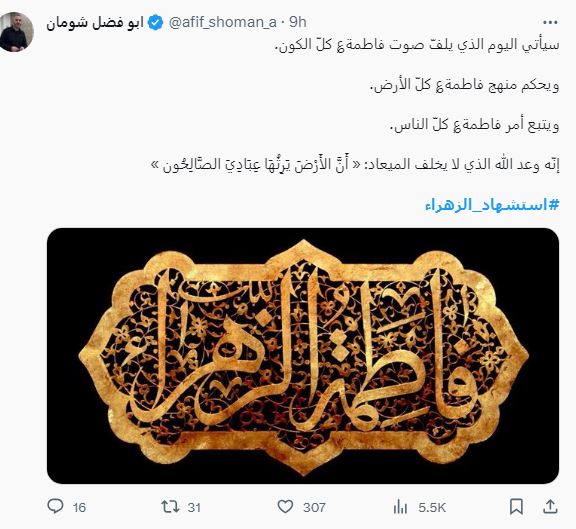
Task: Click the like count 307
Action: click(314, 508)
